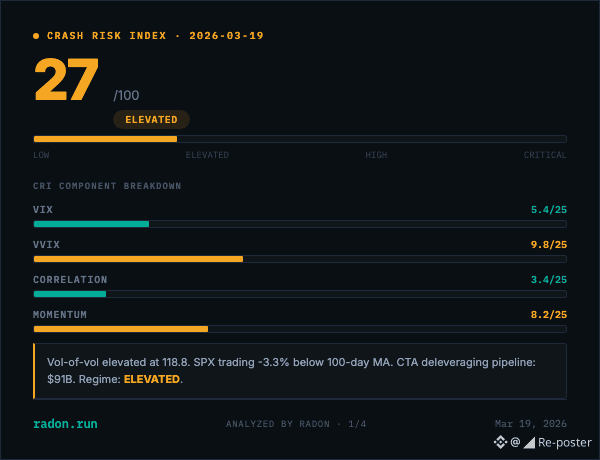600x460 pixels.
Task: Click the HIGH scale label
Action: 376,155
